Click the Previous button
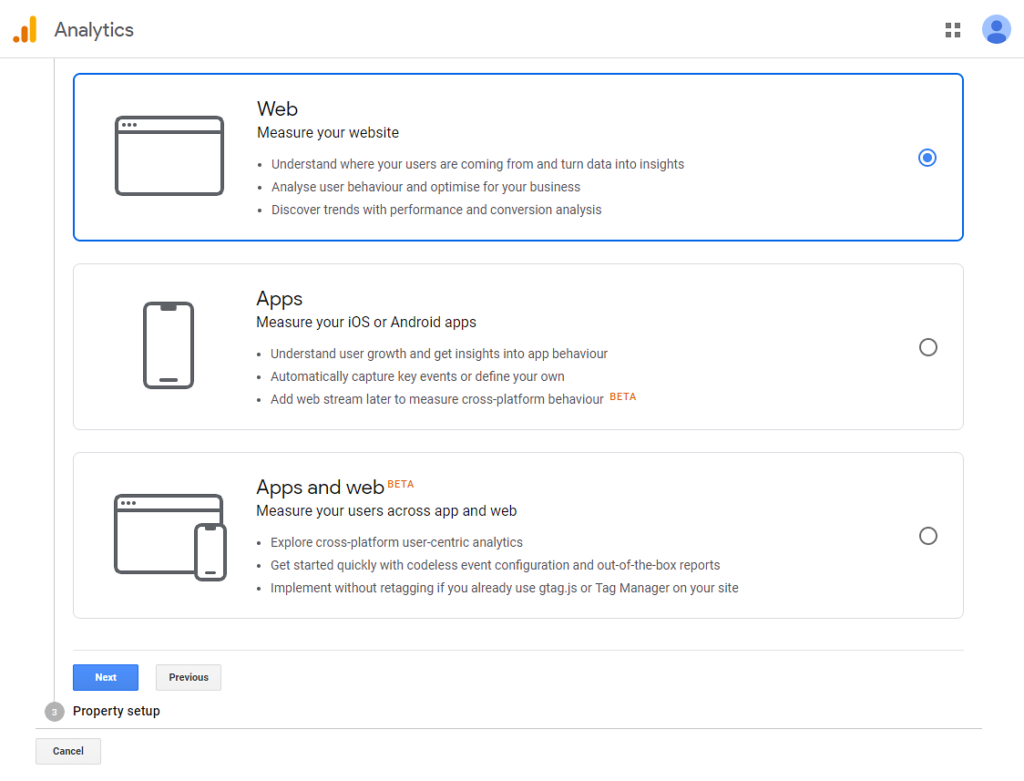This screenshot has height=781, width=1024. (x=188, y=677)
